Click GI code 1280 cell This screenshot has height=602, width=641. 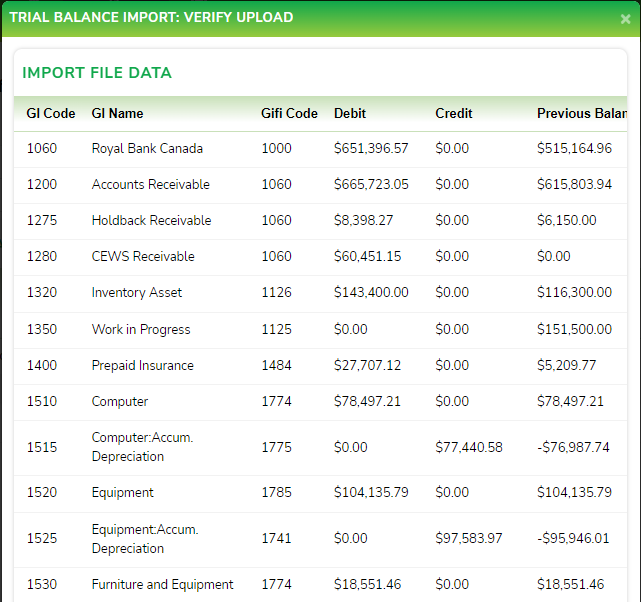(x=42, y=256)
